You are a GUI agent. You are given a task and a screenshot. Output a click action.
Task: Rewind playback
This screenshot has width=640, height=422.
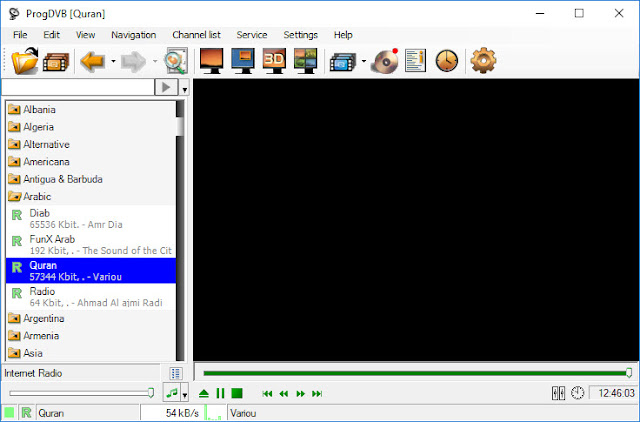pos(284,394)
